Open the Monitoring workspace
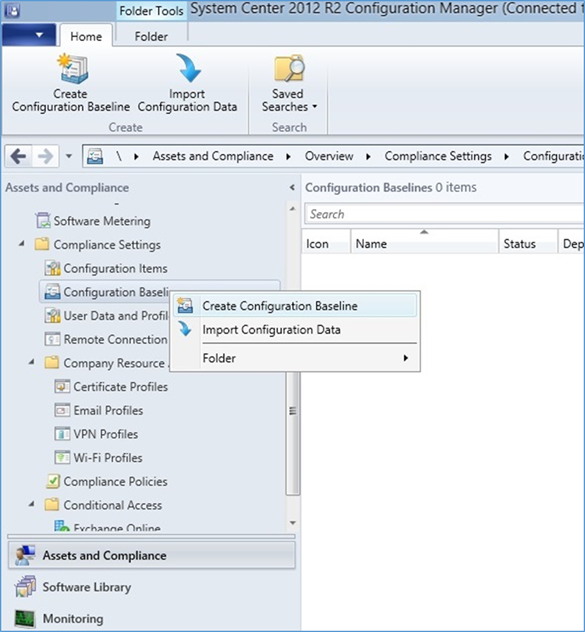585x632 pixels. [x=152, y=619]
